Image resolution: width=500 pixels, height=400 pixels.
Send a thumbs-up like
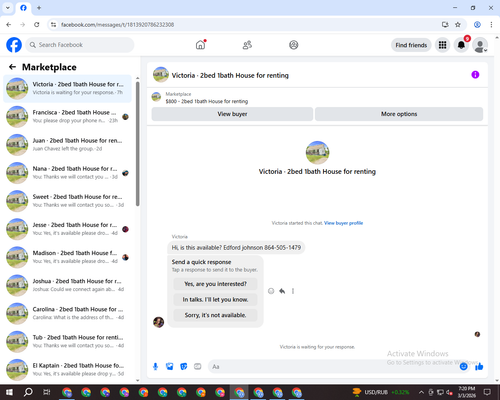click(479, 367)
